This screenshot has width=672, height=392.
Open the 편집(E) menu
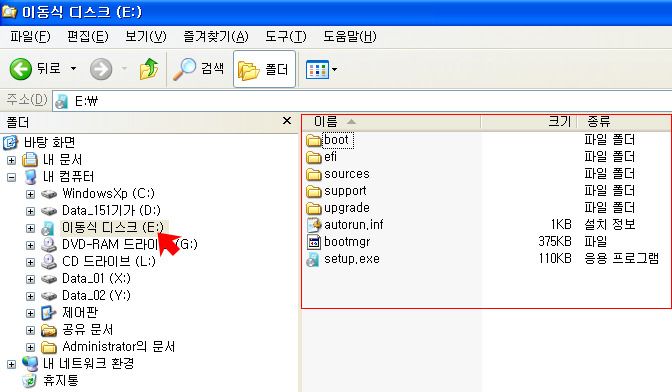[x=87, y=37]
